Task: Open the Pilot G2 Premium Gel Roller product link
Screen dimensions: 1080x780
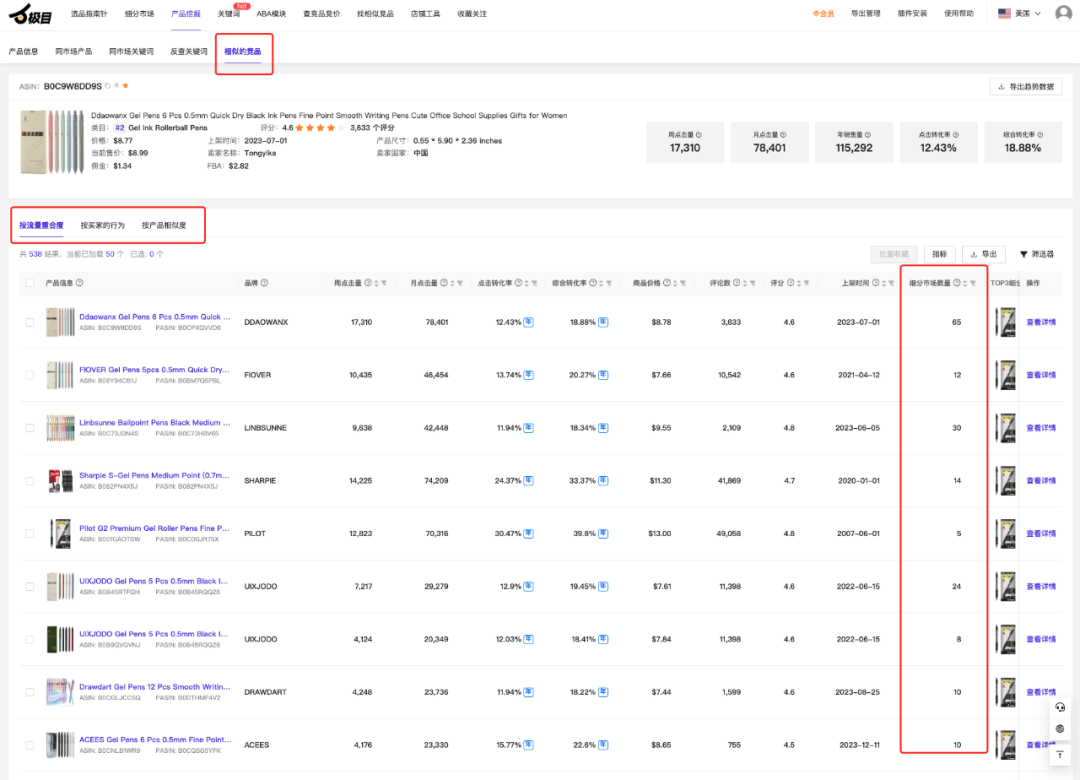Action: pos(154,528)
